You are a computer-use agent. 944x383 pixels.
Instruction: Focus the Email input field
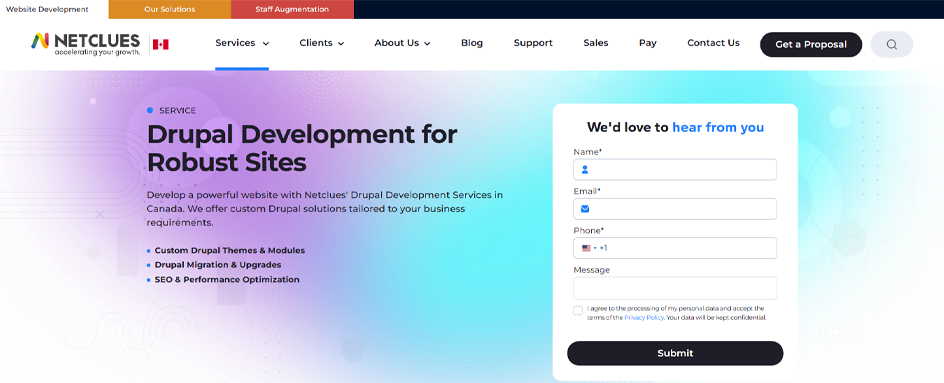point(675,209)
